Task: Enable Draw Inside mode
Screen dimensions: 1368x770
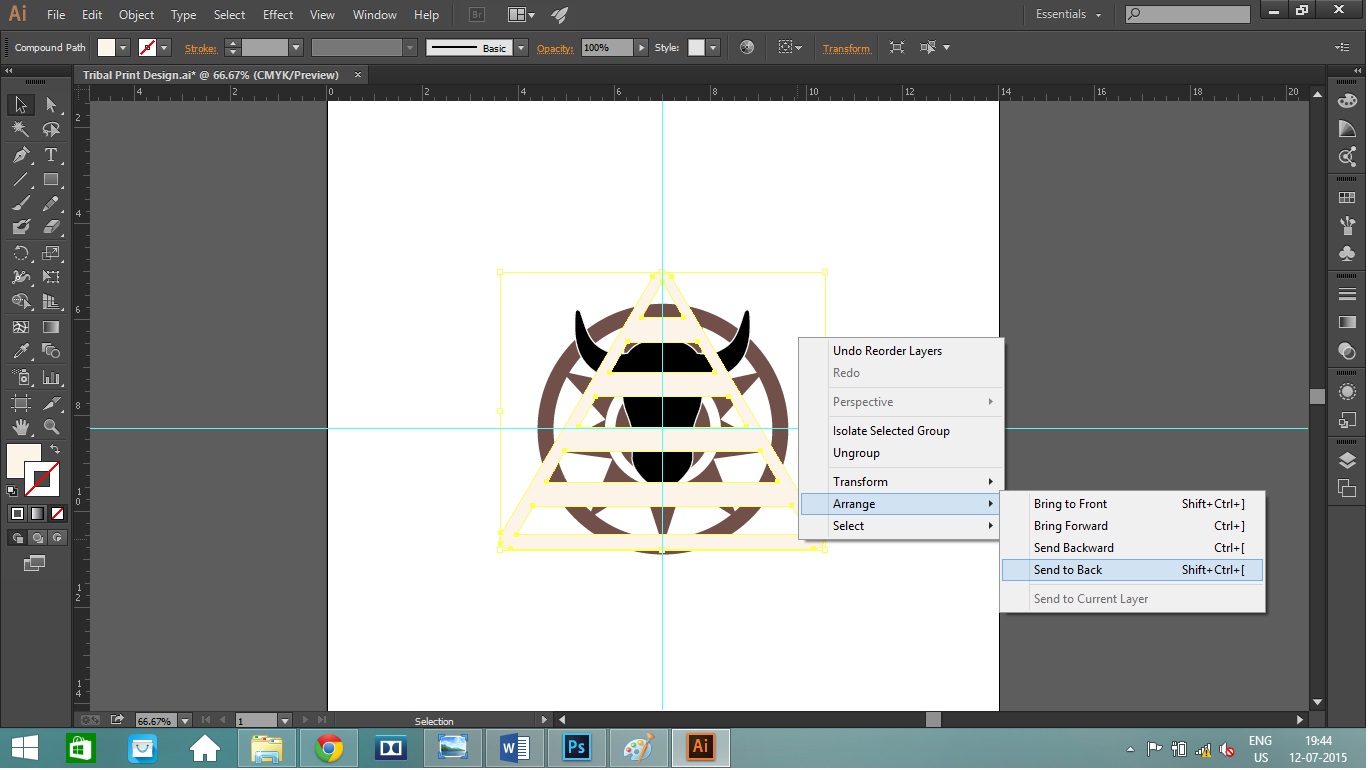Action: tap(57, 537)
